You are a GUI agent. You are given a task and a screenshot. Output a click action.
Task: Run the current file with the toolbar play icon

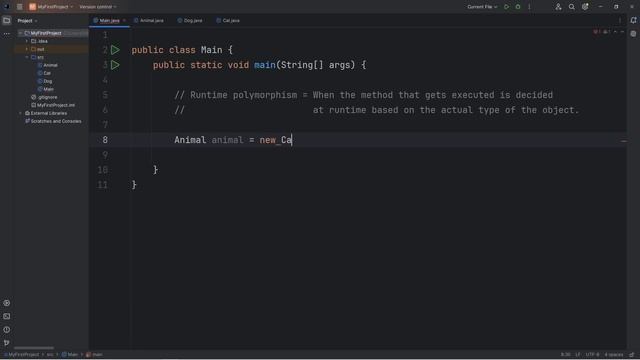(507, 7)
